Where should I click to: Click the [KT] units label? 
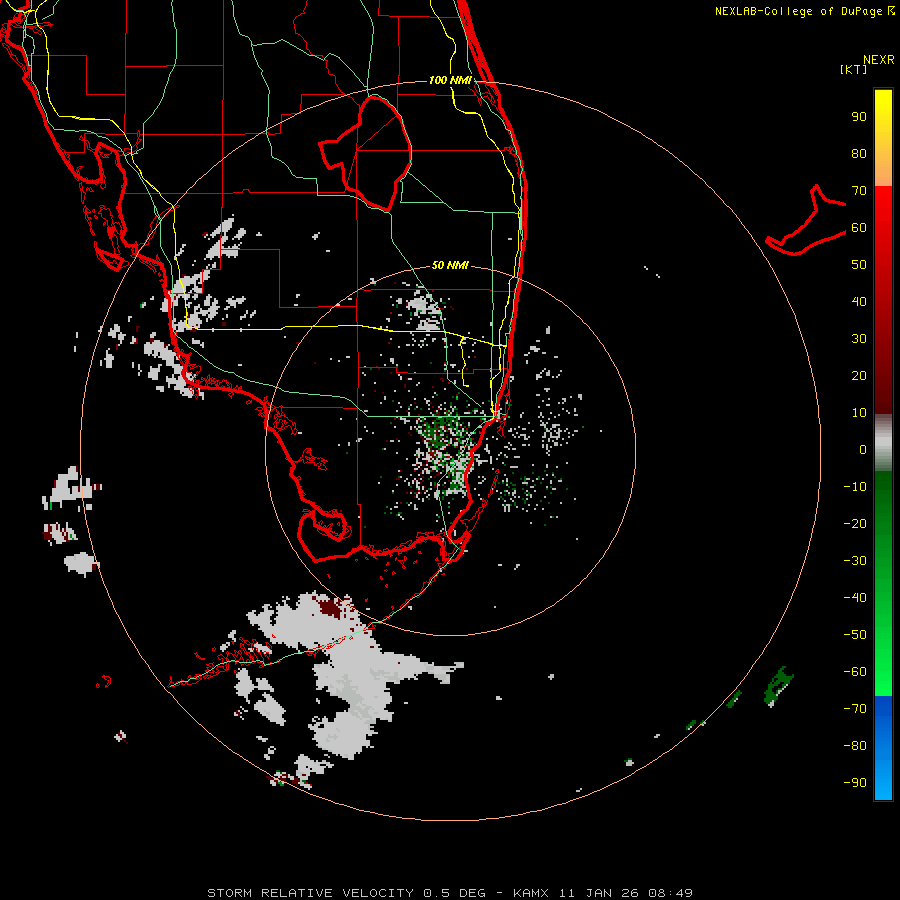[x=854, y=69]
